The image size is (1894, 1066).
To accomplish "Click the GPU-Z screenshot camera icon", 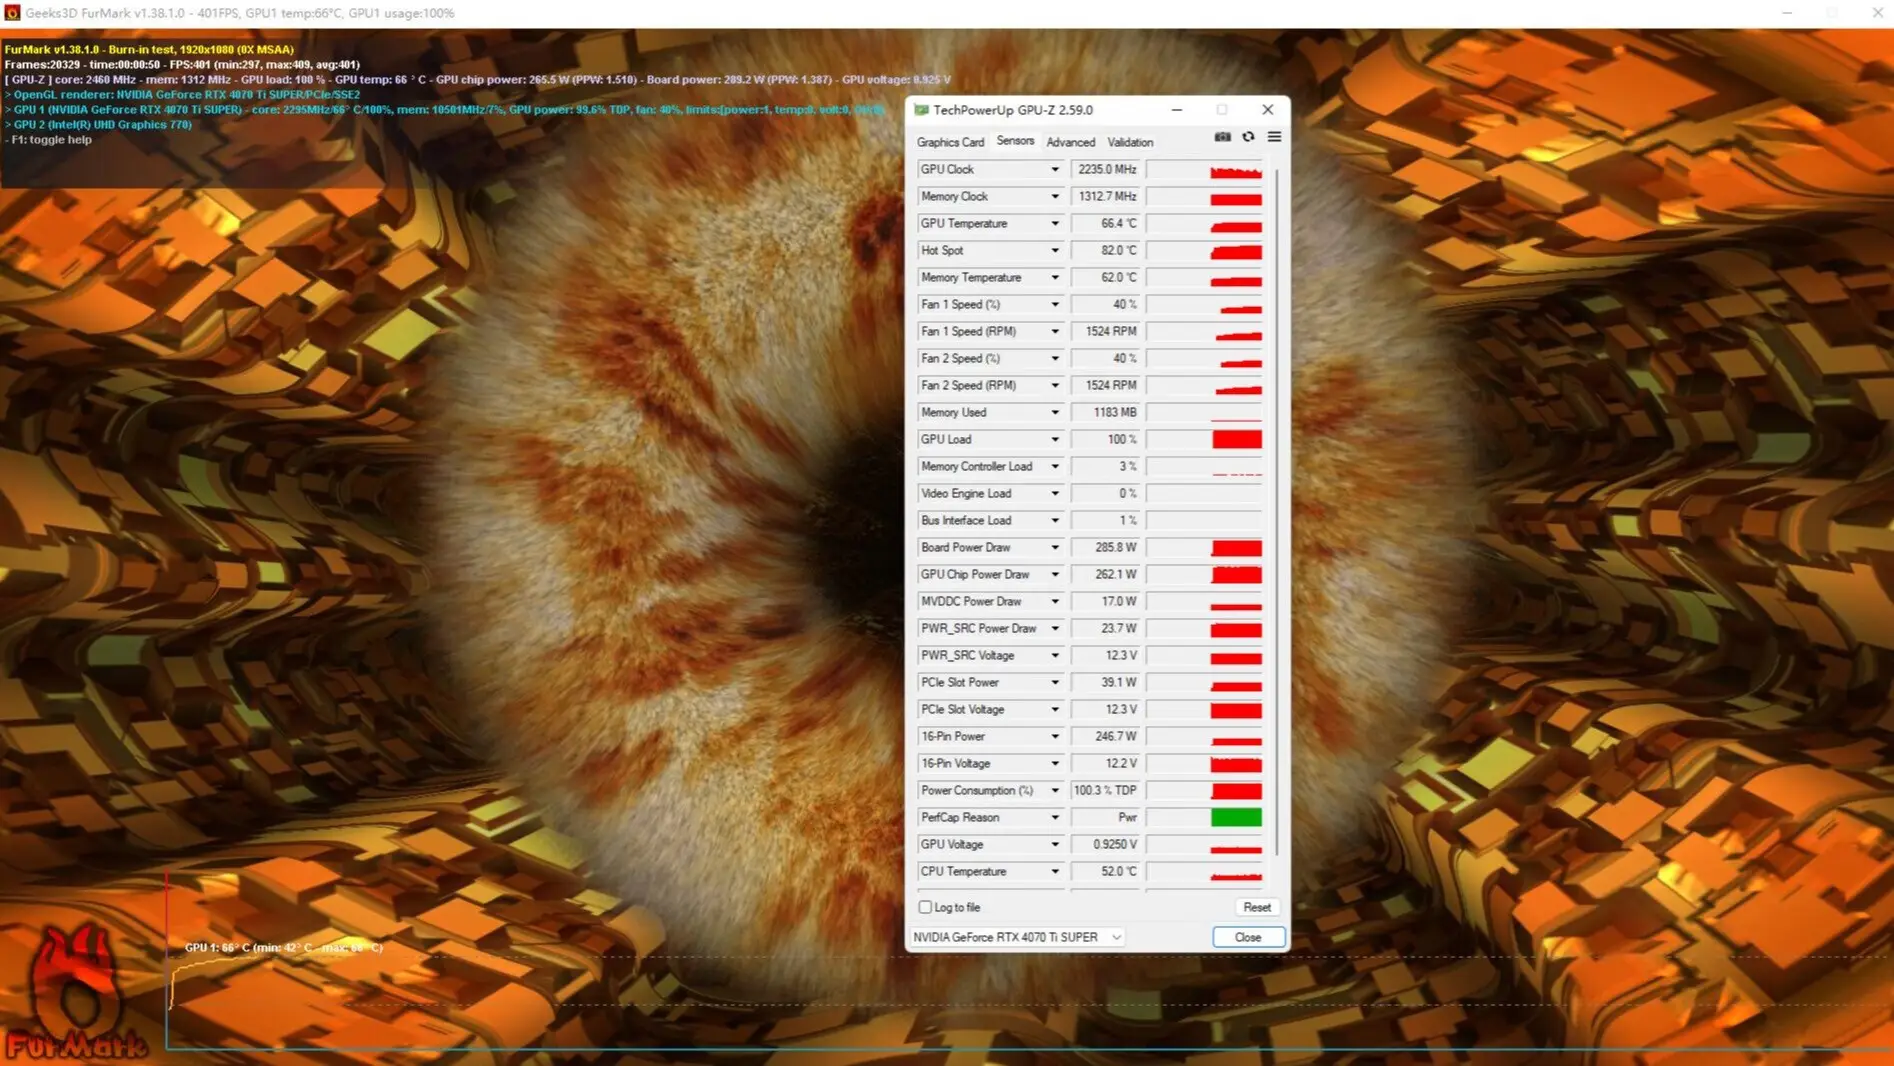I will tap(1222, 137).
